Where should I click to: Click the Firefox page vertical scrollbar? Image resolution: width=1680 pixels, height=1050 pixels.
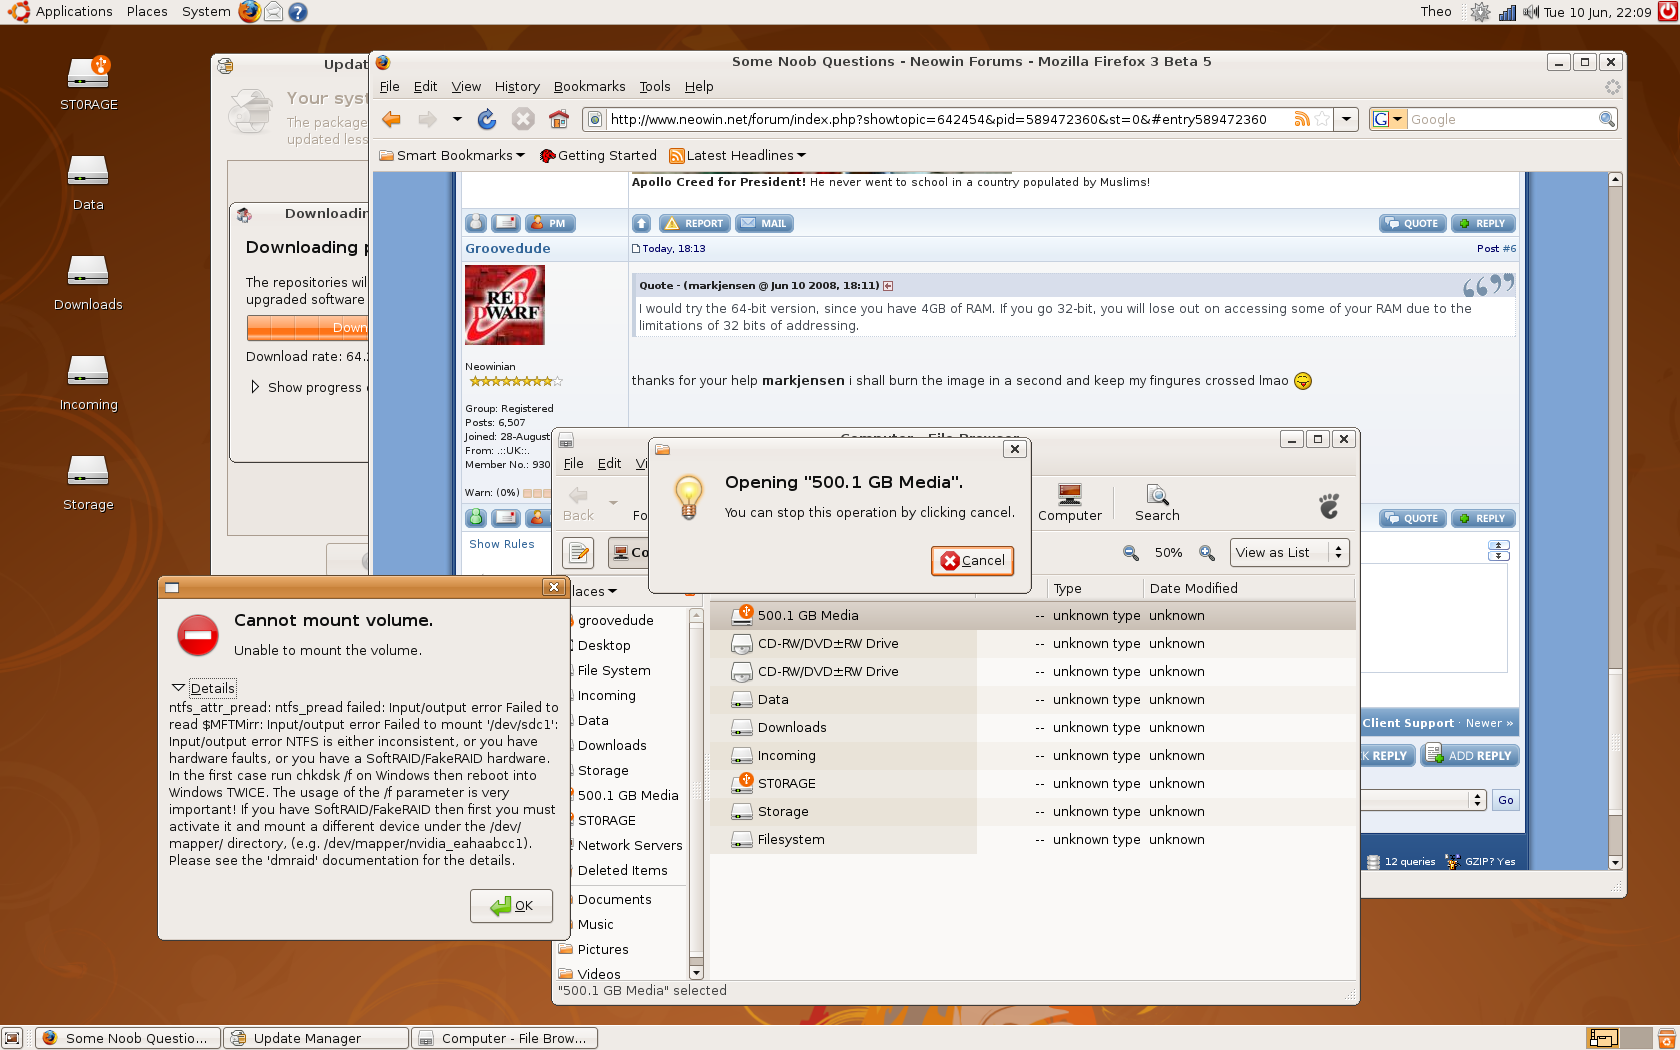[1615, 500]
